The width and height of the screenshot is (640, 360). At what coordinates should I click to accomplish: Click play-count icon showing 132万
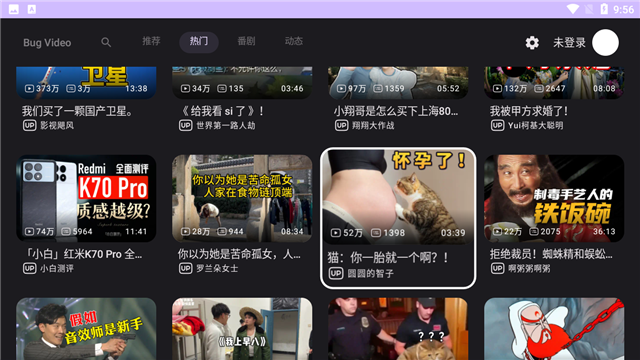(497, 88)
